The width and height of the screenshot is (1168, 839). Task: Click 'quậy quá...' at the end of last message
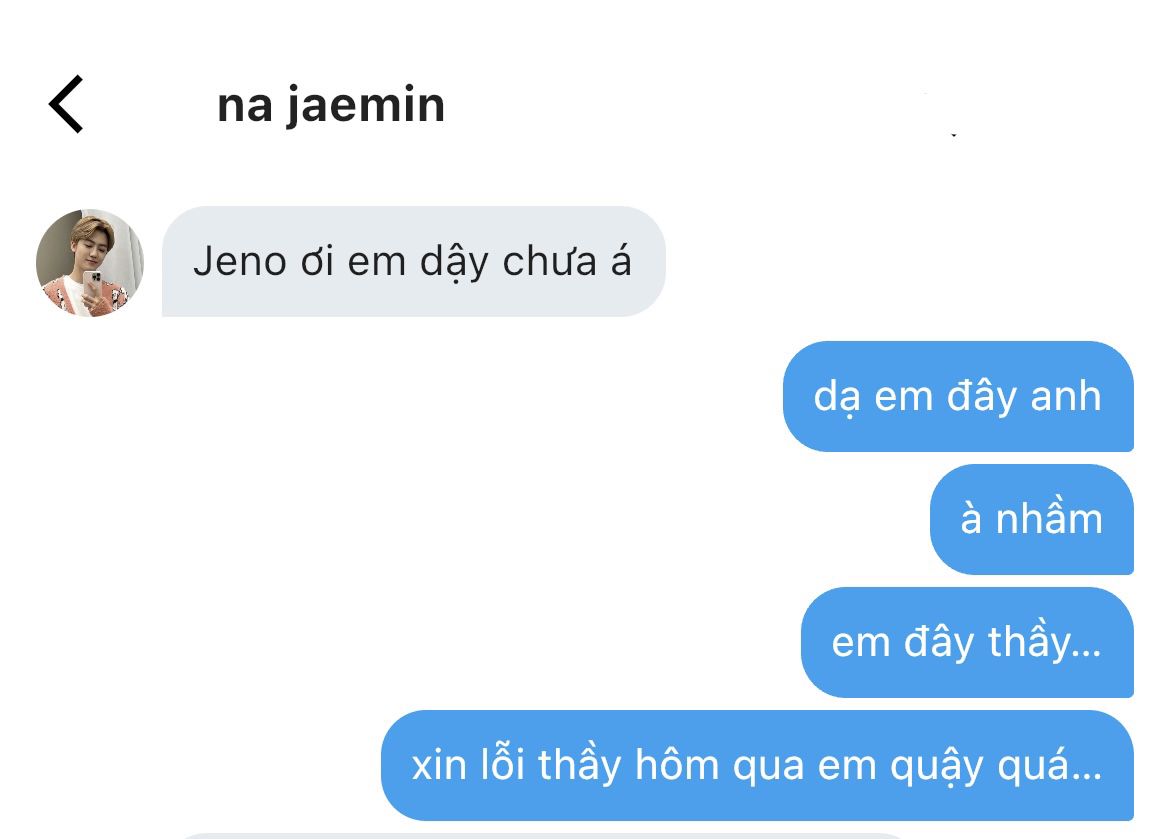996,766
